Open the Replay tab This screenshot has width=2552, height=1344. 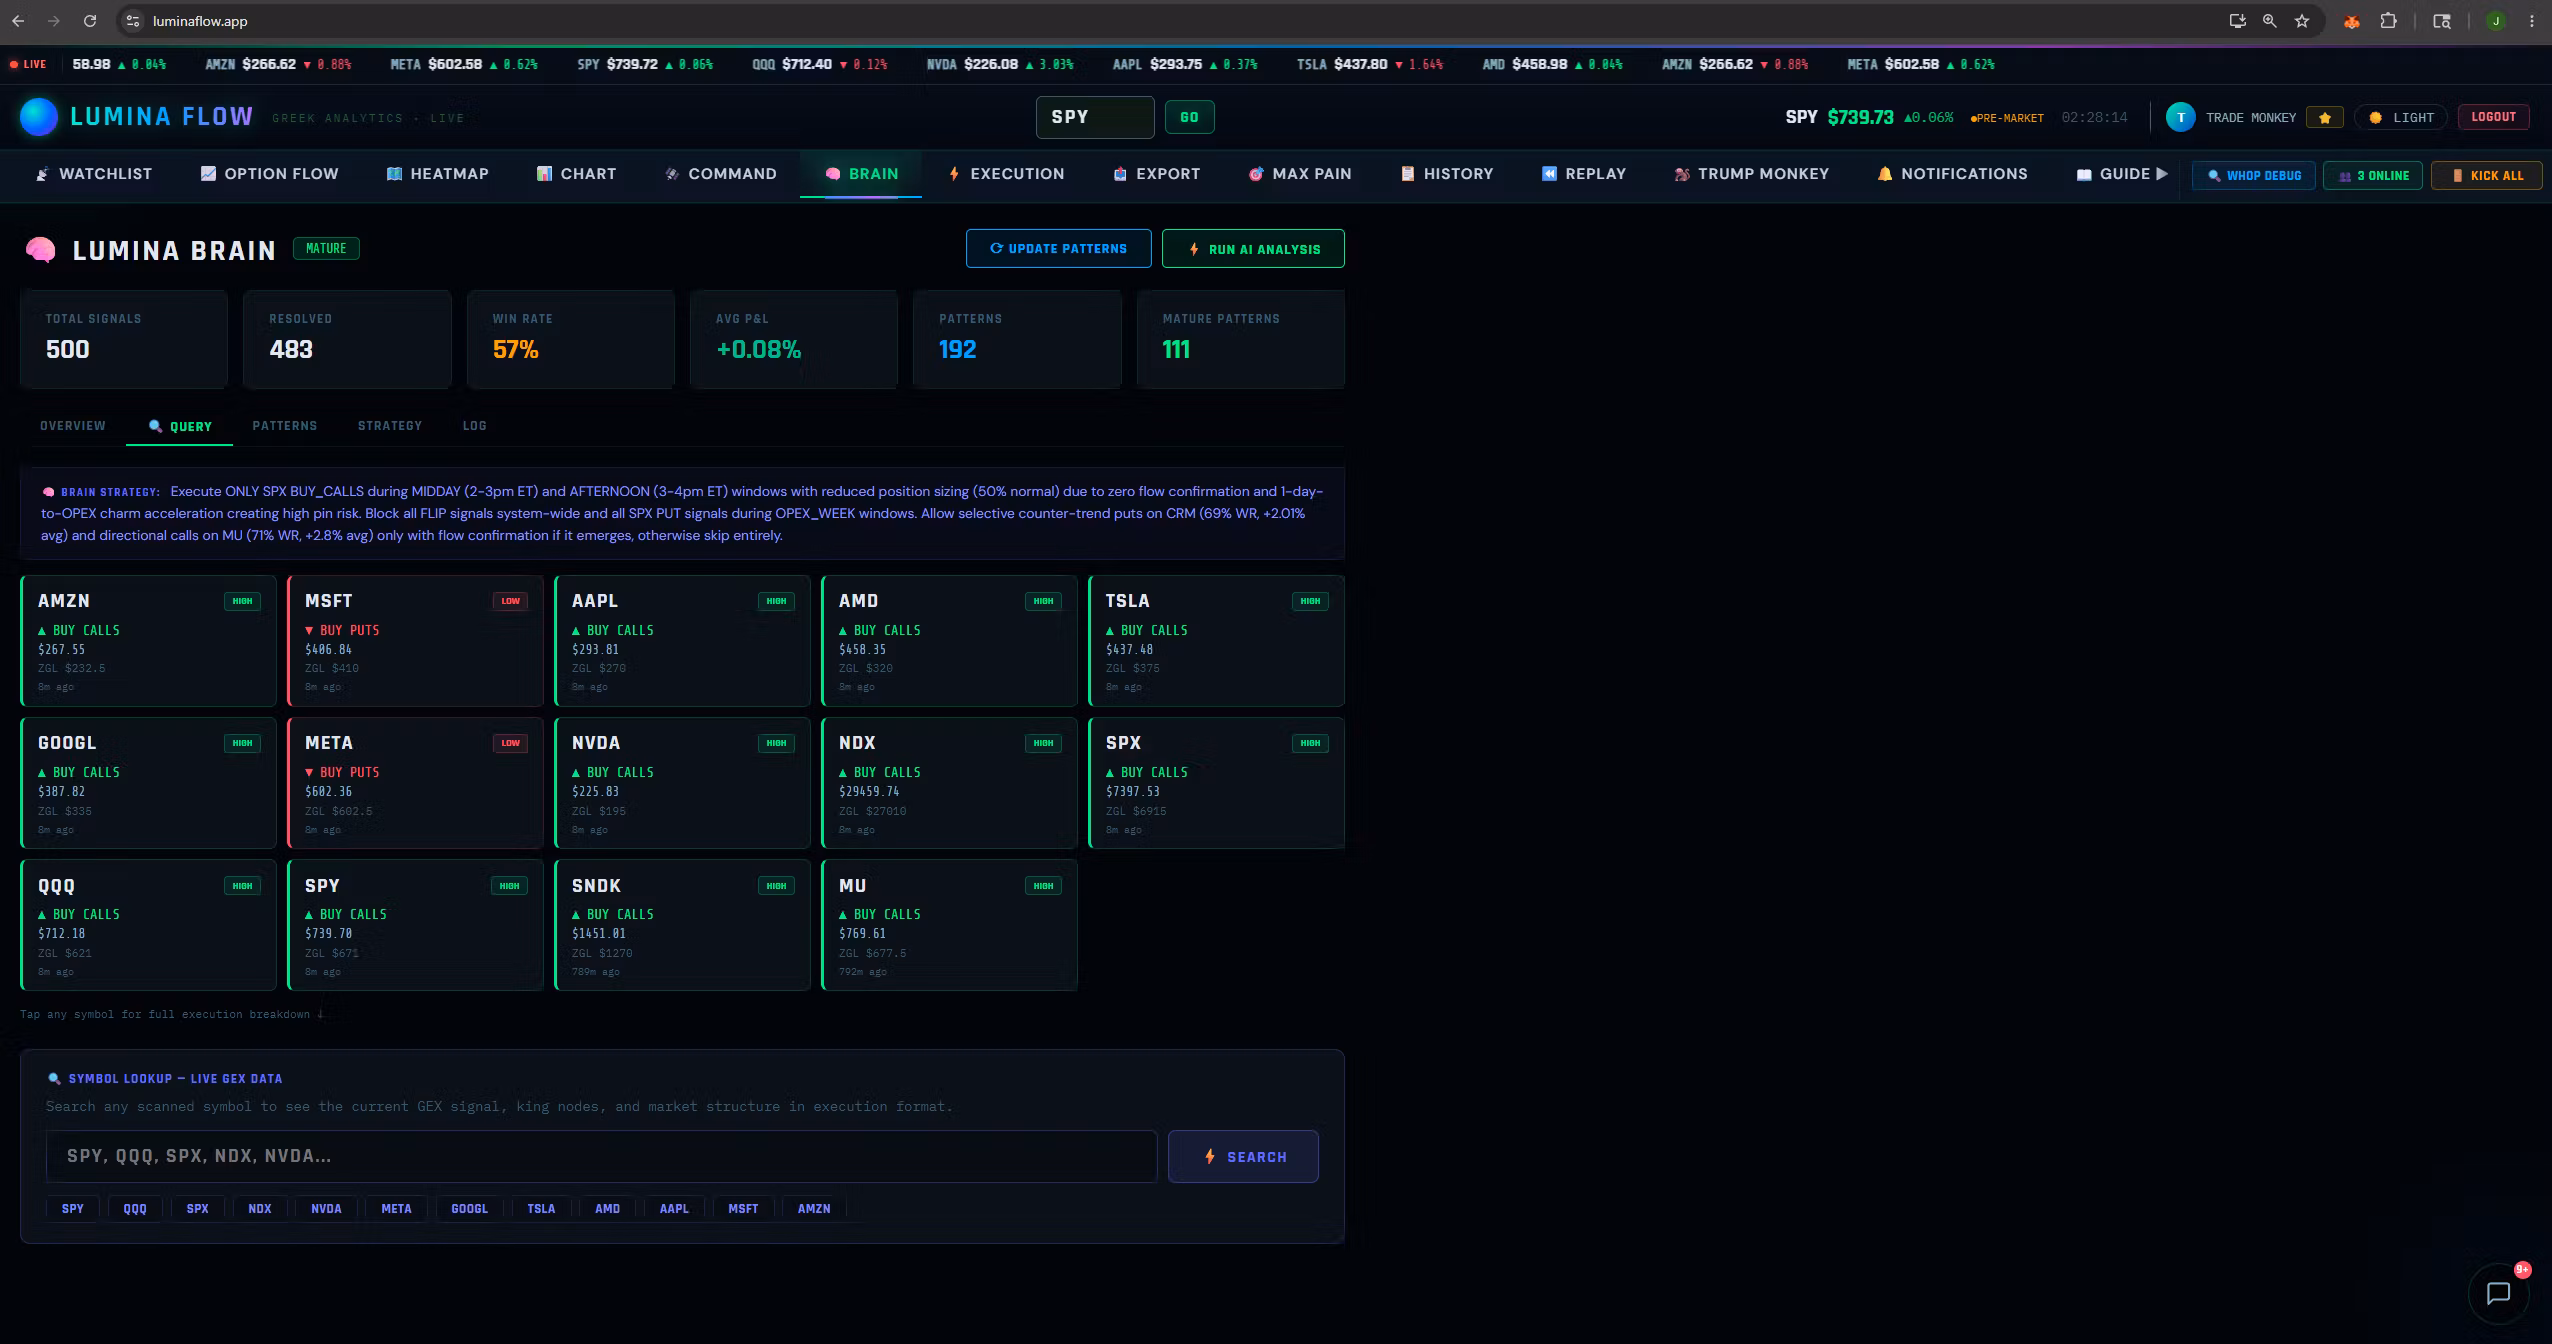1584,174
